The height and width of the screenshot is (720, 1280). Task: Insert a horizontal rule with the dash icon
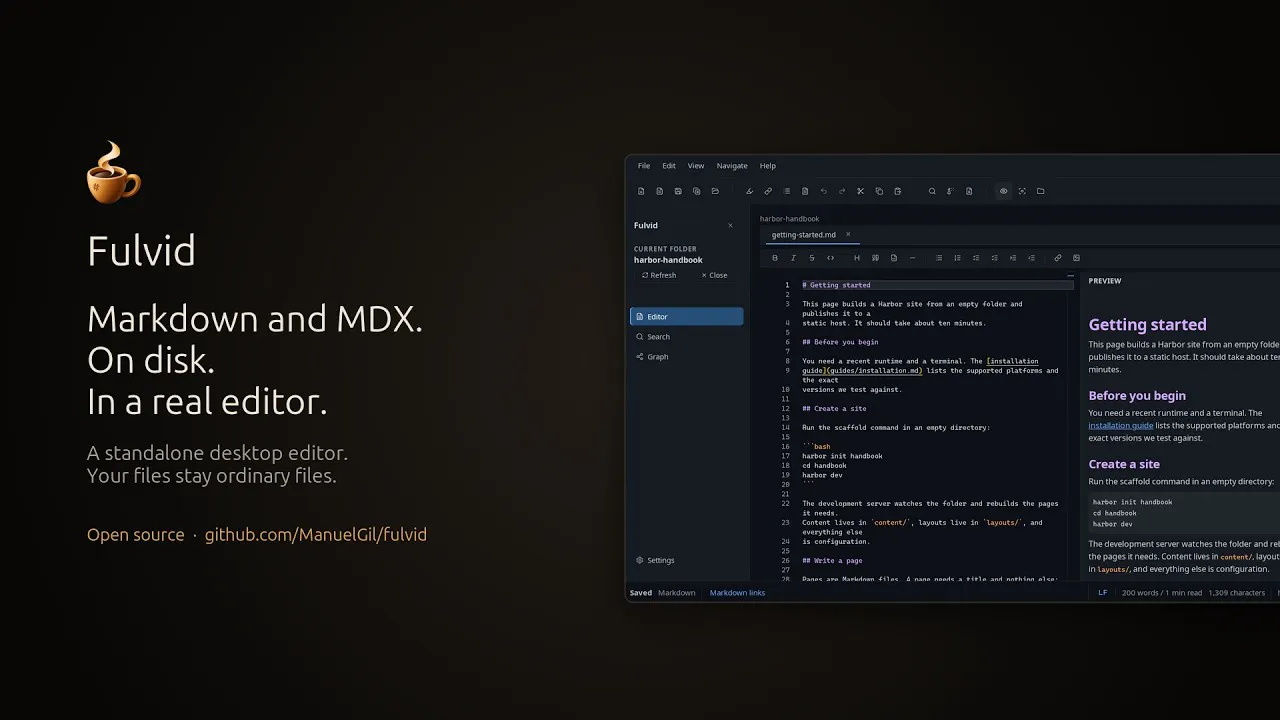[x=912, y=258]
